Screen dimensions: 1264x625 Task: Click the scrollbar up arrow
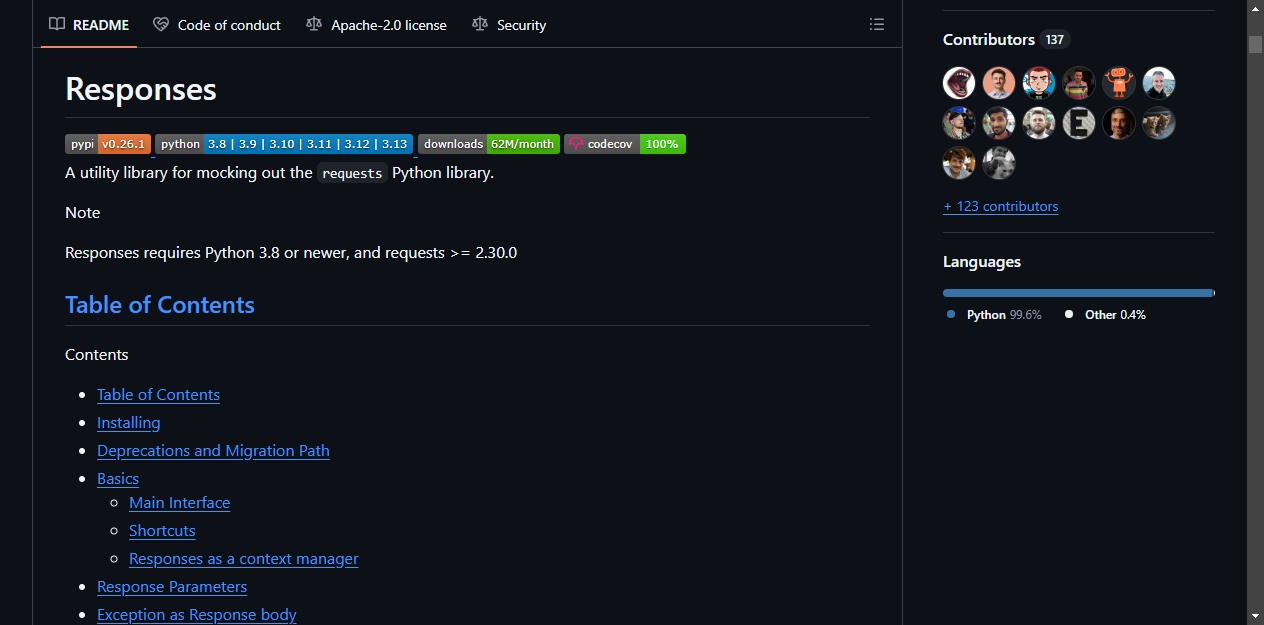[1255, 9]
